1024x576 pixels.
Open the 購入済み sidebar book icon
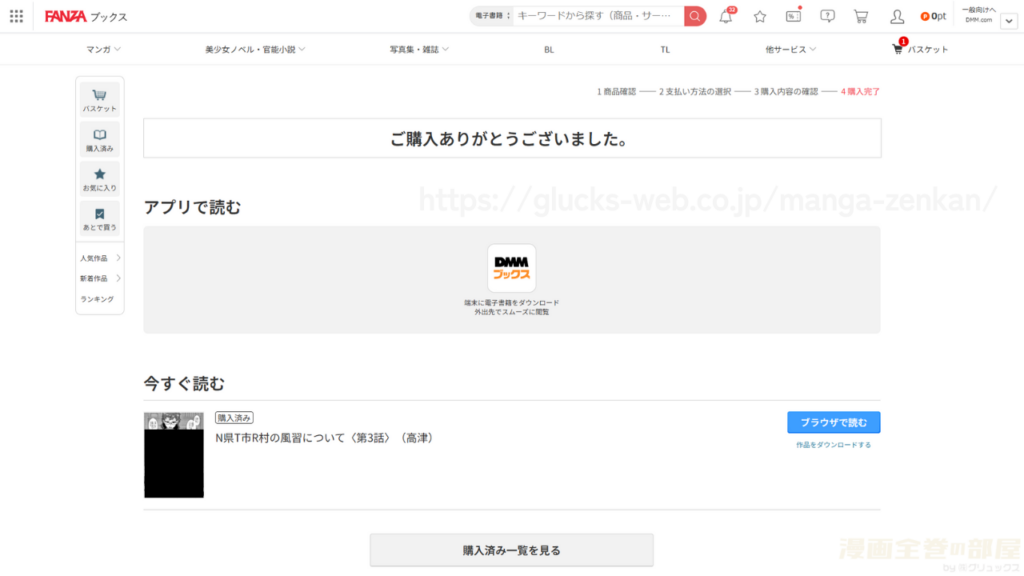coord(99,140)
